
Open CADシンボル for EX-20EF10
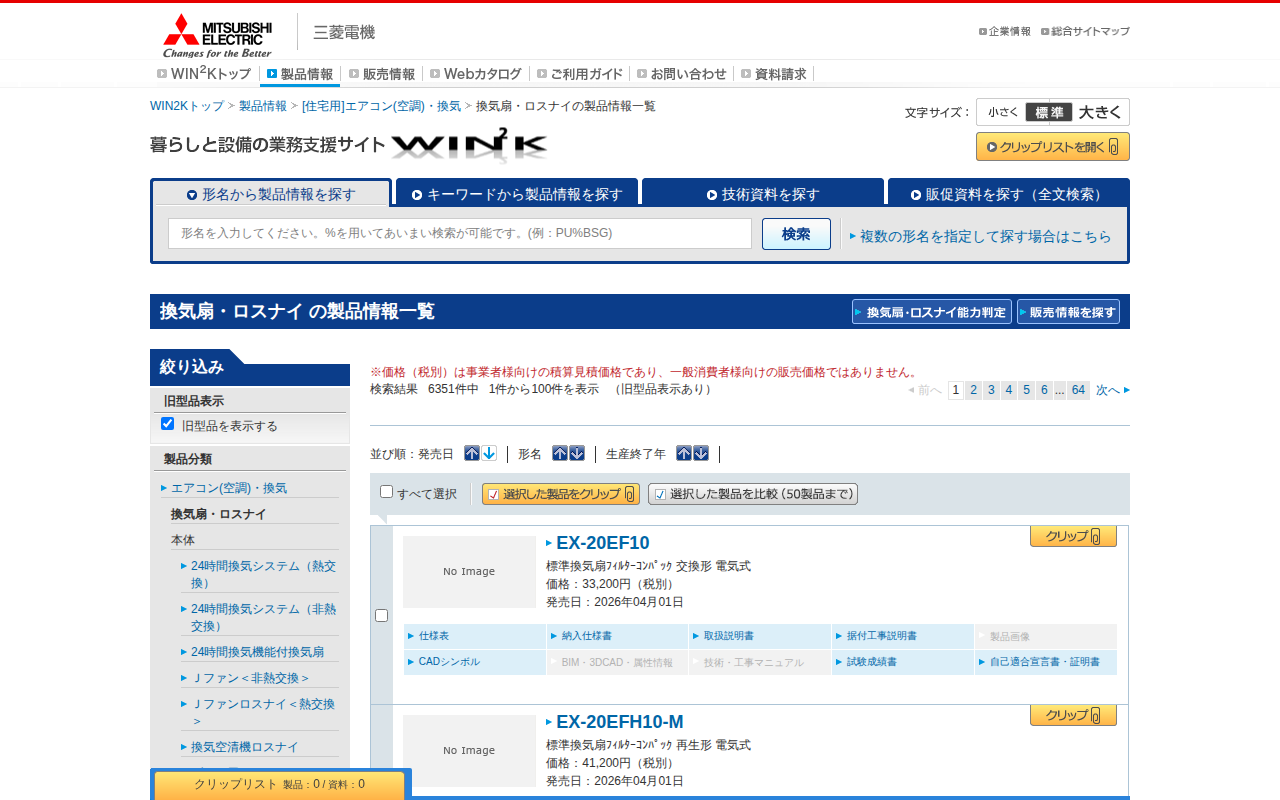[x=475, y=662]
